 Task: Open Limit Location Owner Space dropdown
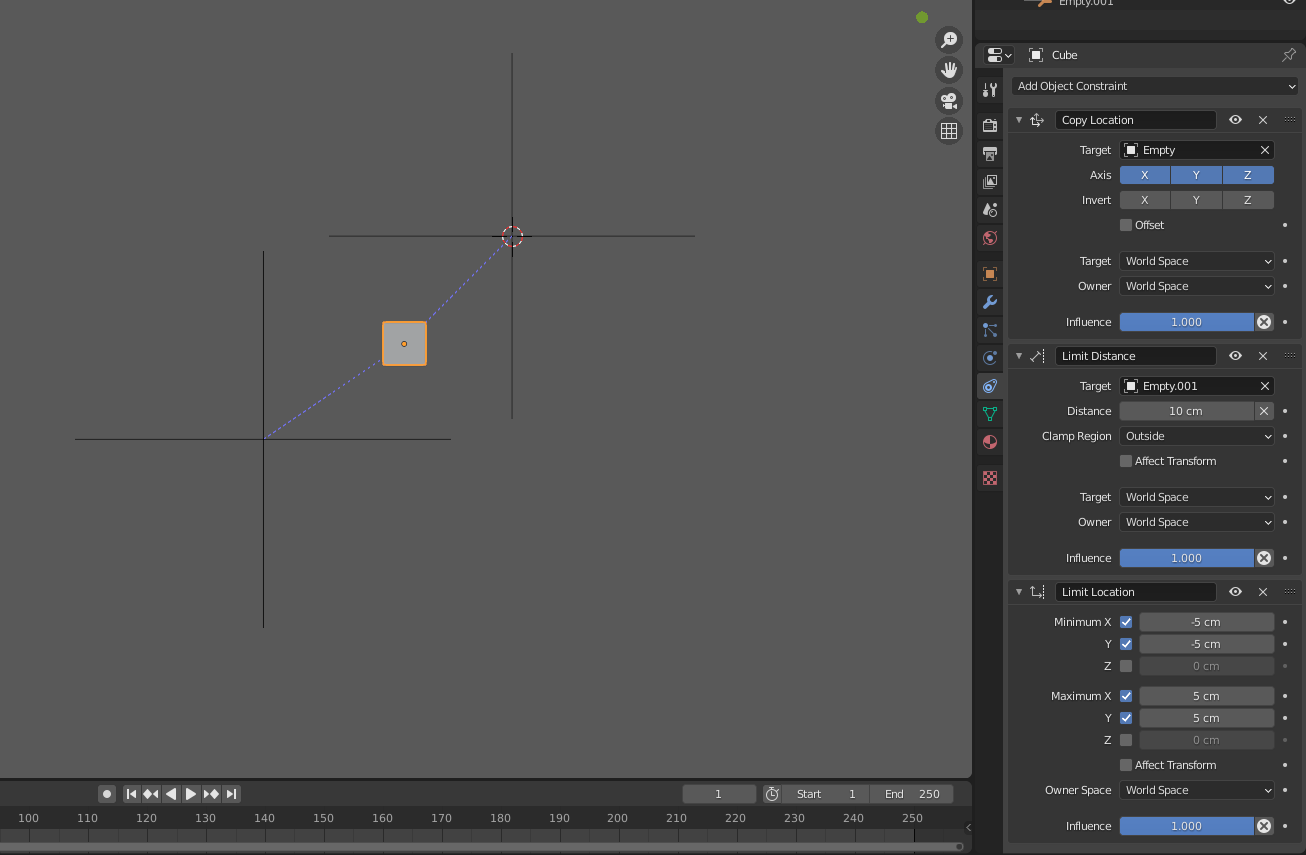[1197, 790]
